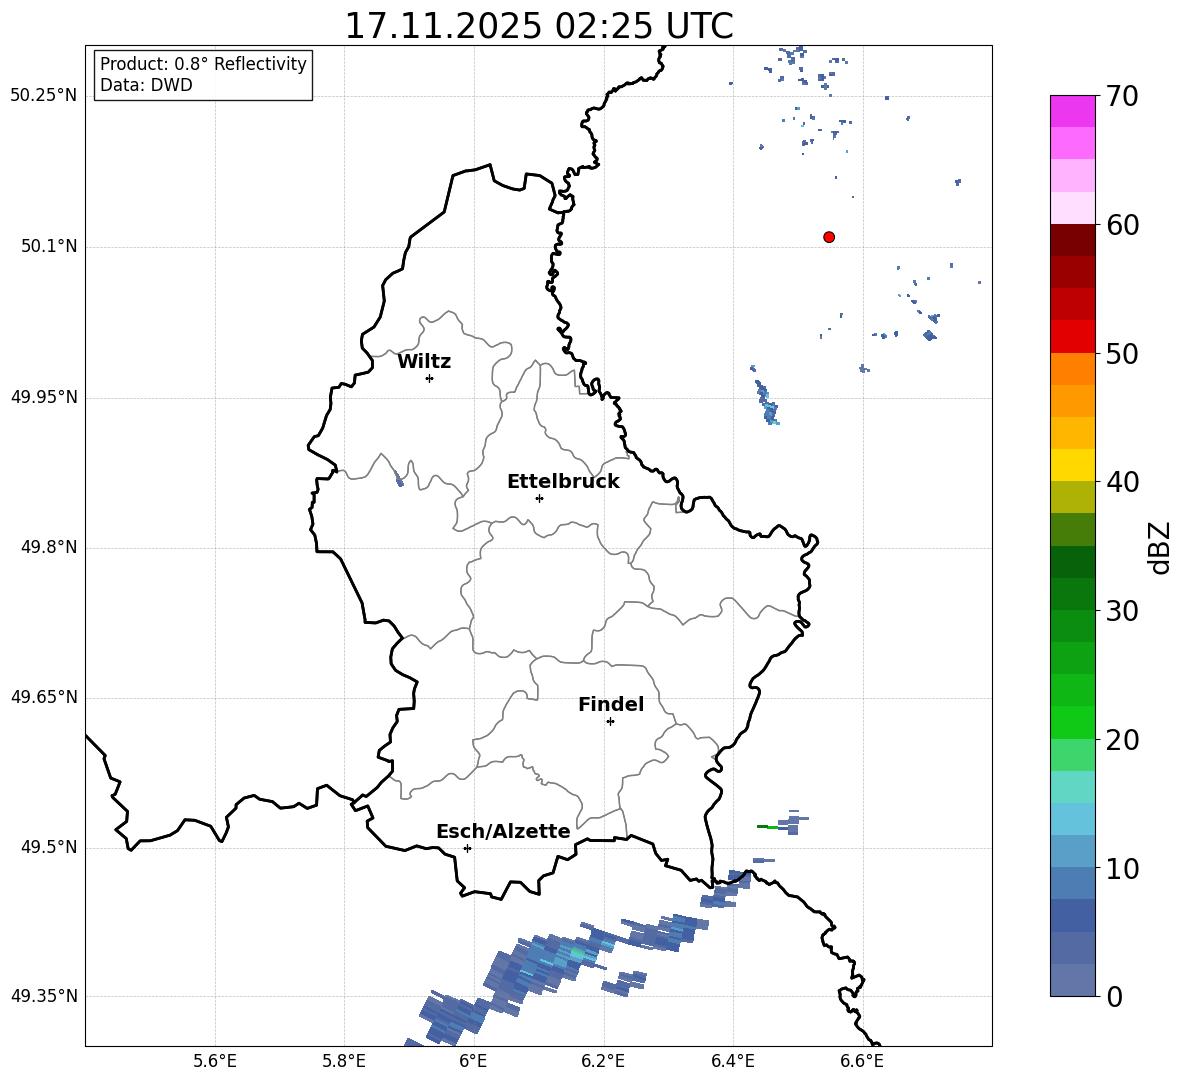1184x1081 pixels.
Task: Click the 49.5°N latitude label
Action: click(49, 848)
